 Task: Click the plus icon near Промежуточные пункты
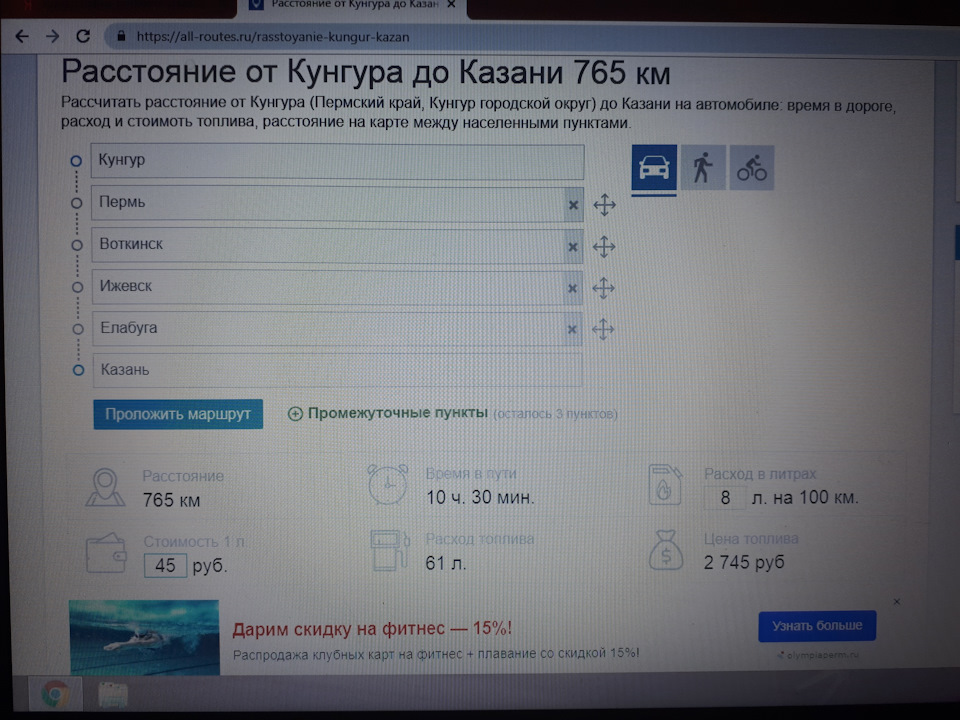[x=295, y=411]
